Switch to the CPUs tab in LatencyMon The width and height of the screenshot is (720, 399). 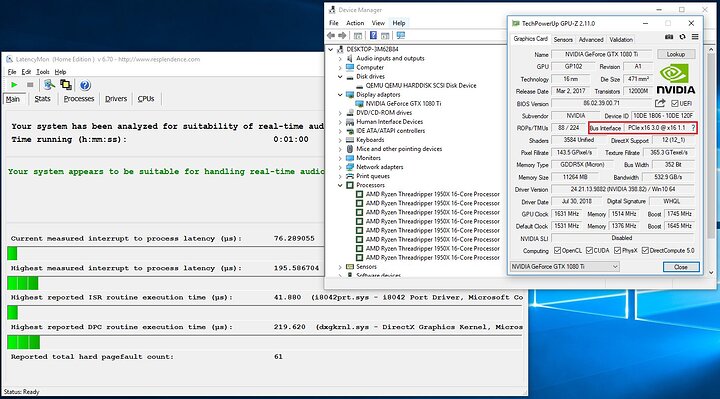(146, 99)
